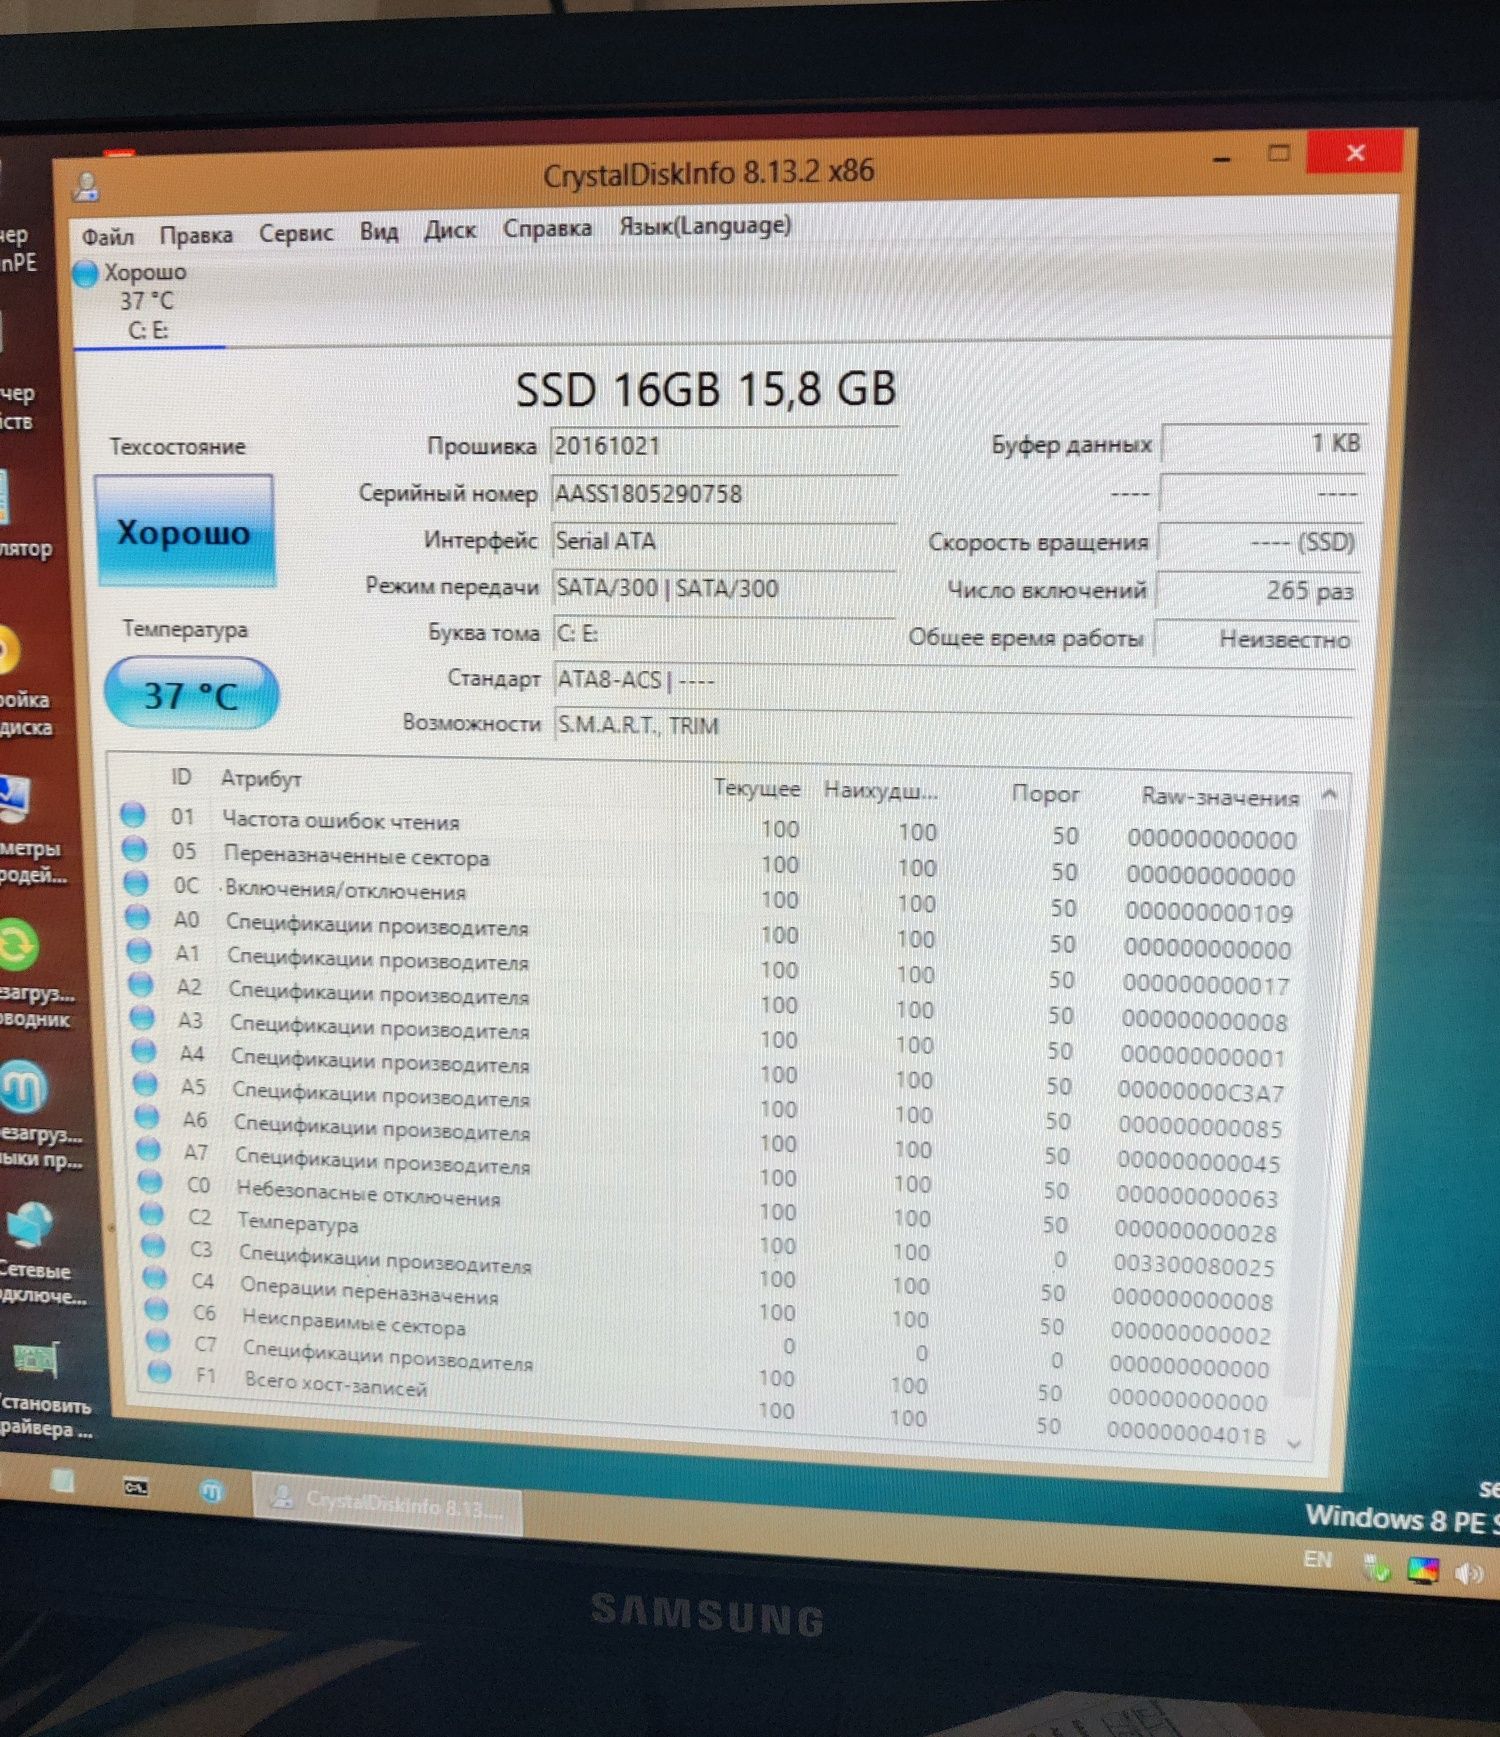The image size is (1500, 1737).
Task: Click status orb for attribute A5
Action: (146, 1084)
